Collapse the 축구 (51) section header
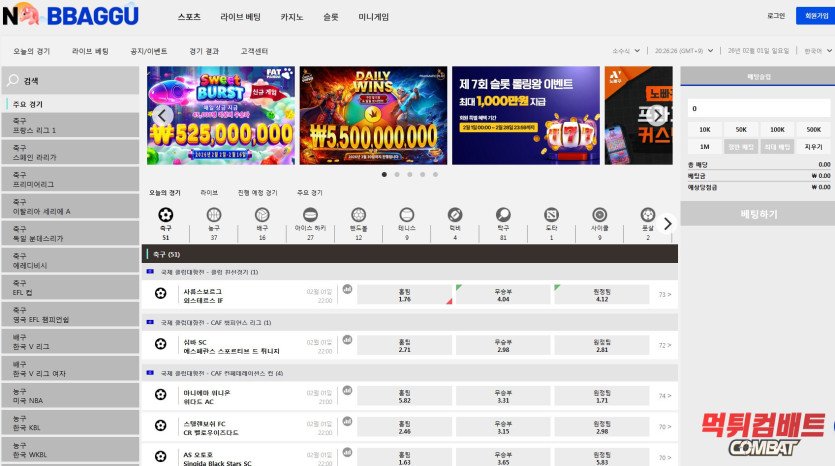835x466 pixels. pos(410,254)
